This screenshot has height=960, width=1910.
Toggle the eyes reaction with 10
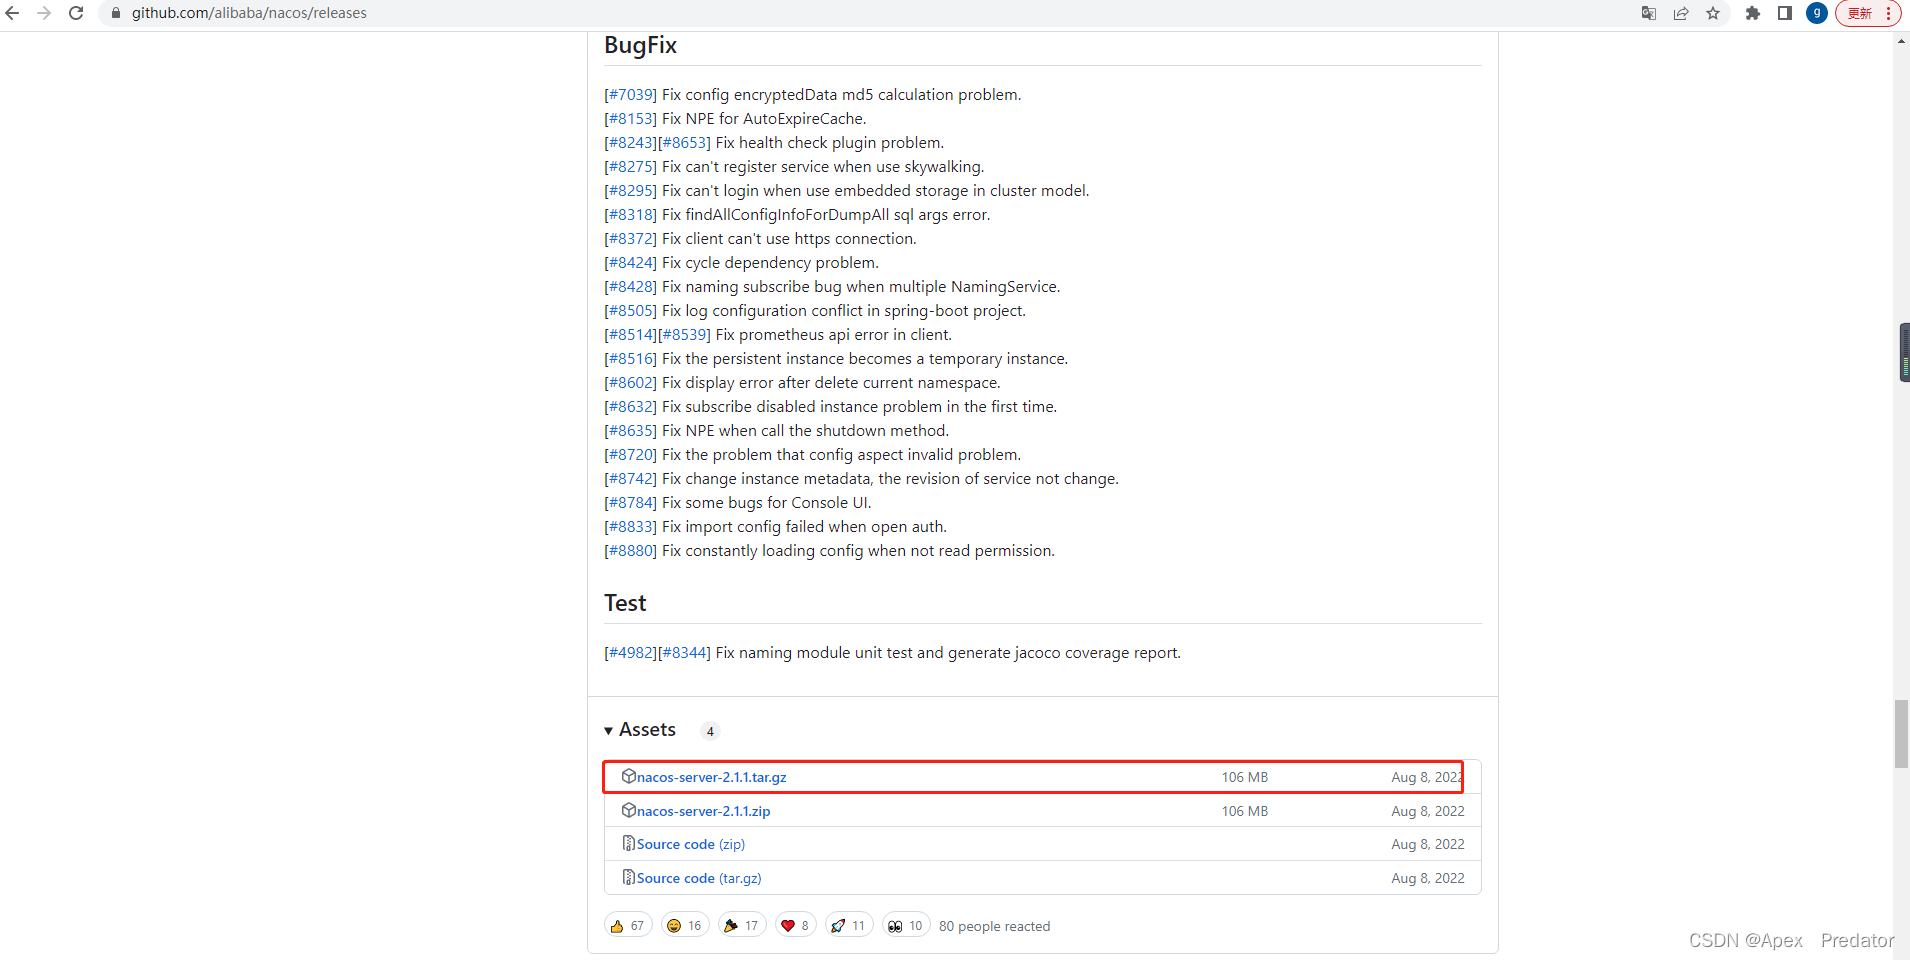[906, 926]
